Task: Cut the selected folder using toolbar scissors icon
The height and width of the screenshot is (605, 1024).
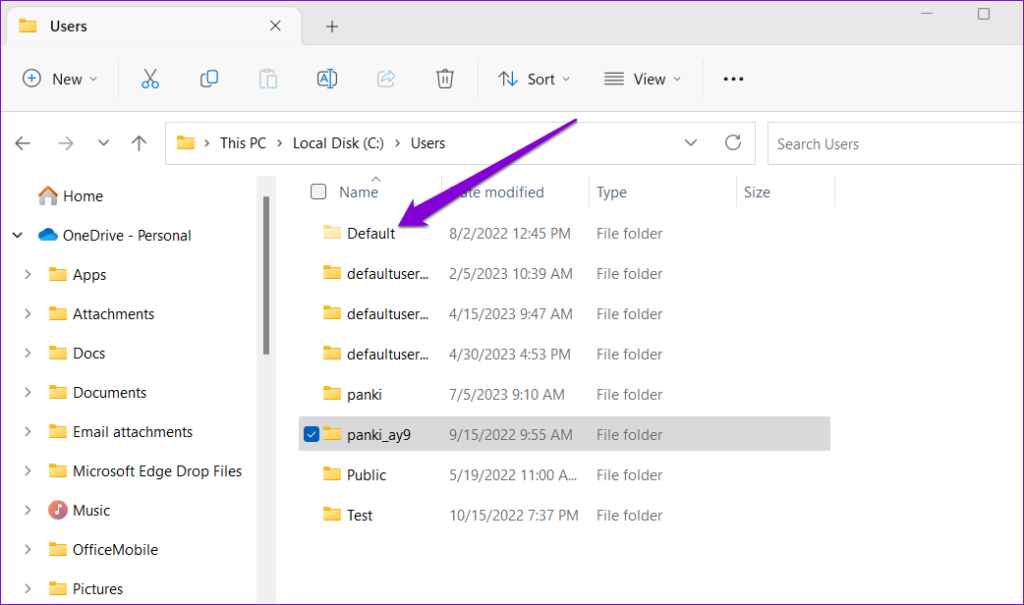Action: click(x=150, y=78)
